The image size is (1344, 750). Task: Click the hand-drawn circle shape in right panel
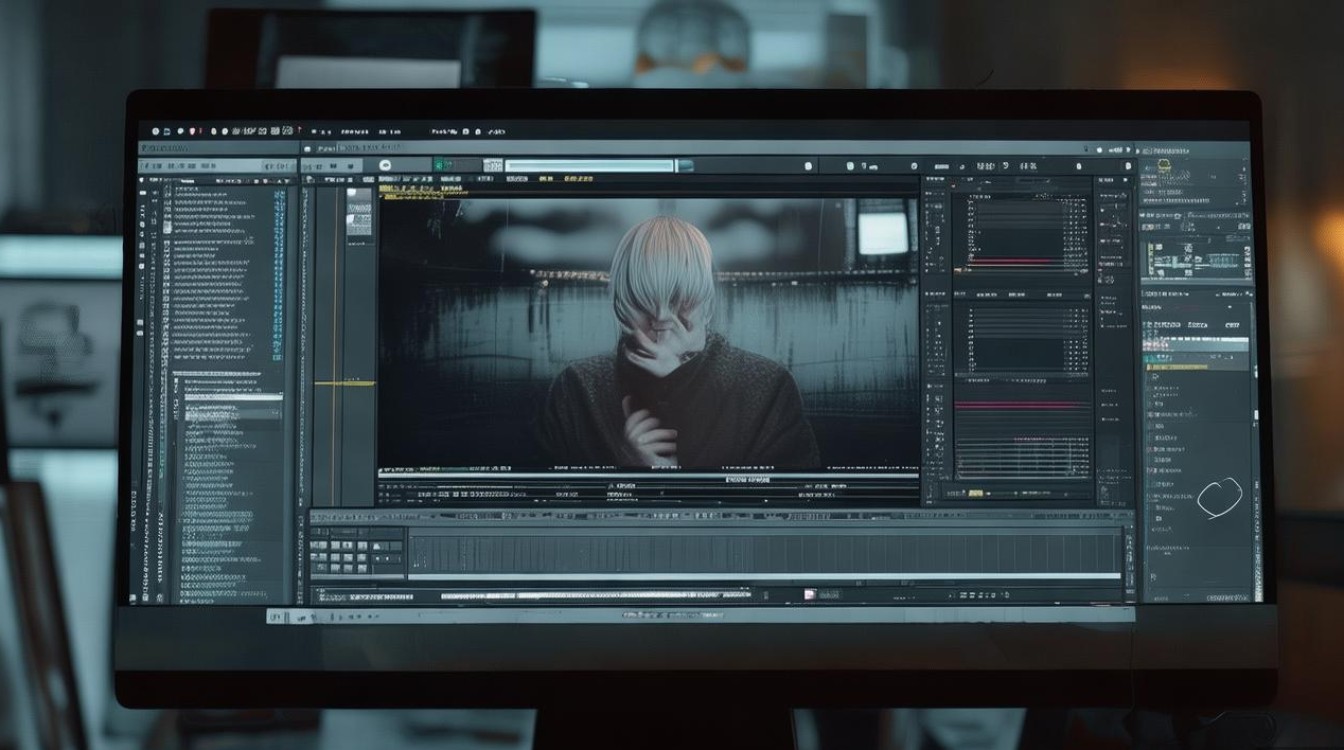(x=1220, y=498)
